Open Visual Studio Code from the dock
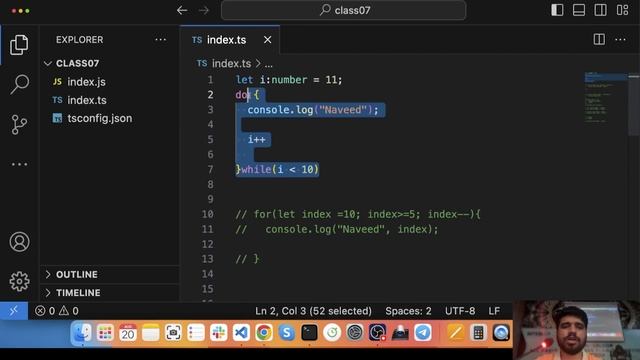 241,333
